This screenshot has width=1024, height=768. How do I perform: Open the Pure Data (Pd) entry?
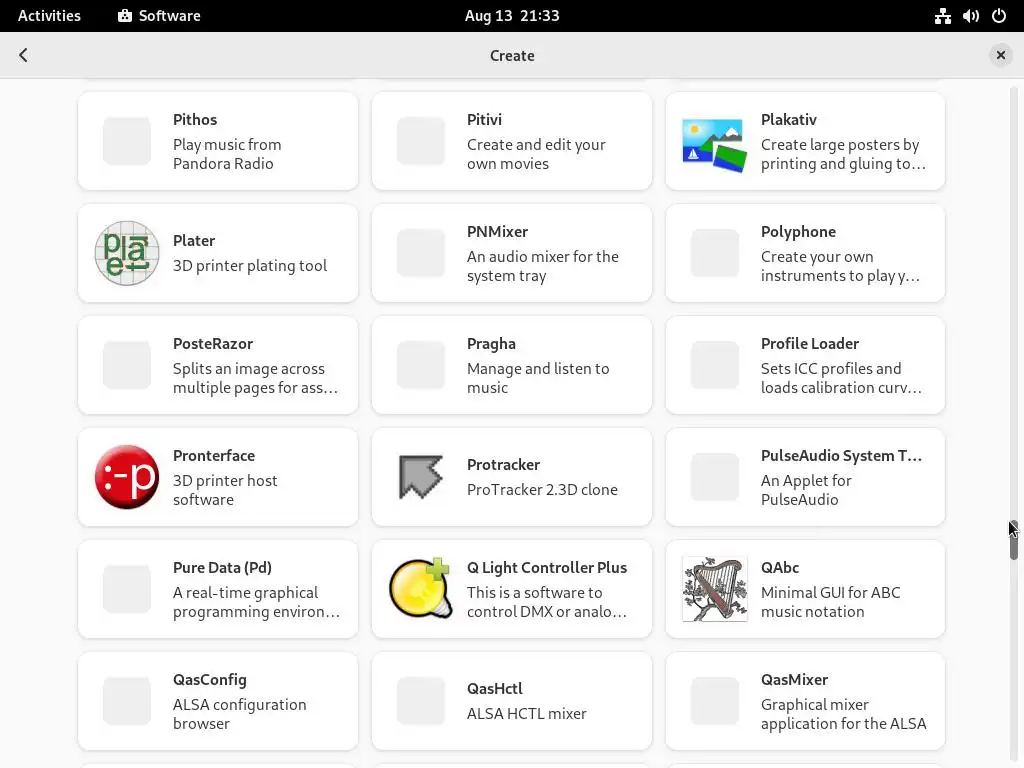pyautogui.click(x=218, y=589)
